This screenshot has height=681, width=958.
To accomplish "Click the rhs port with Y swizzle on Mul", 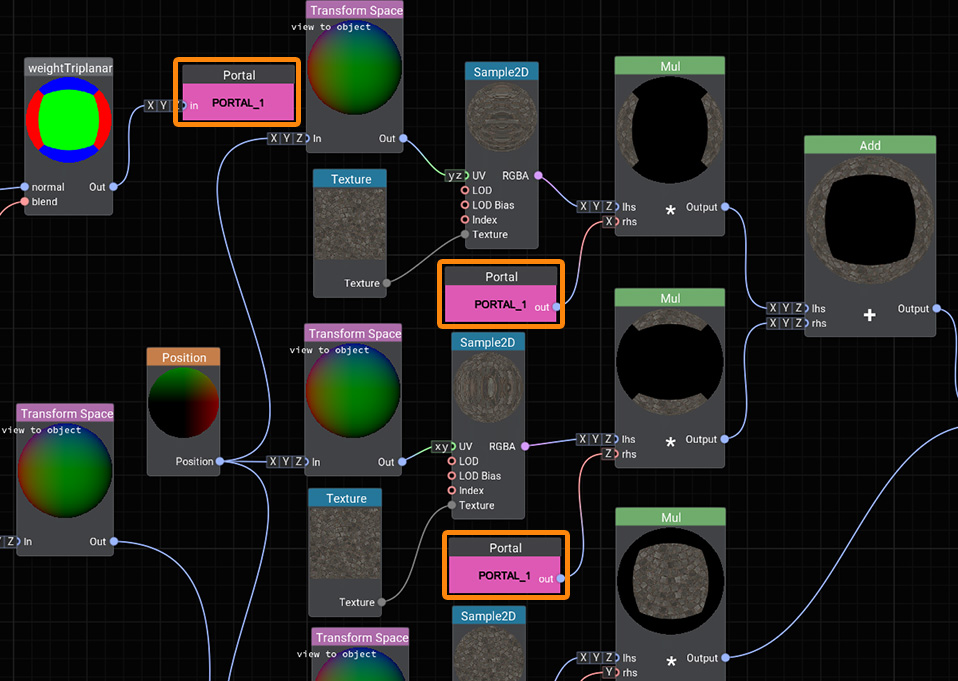I will (616, 672).
